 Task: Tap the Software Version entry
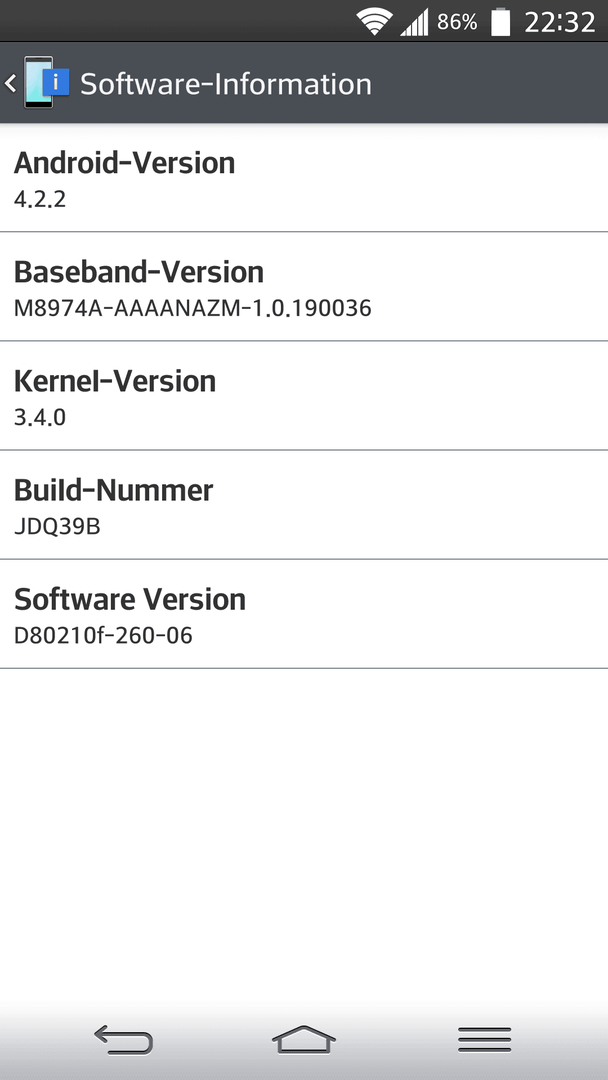304,614
